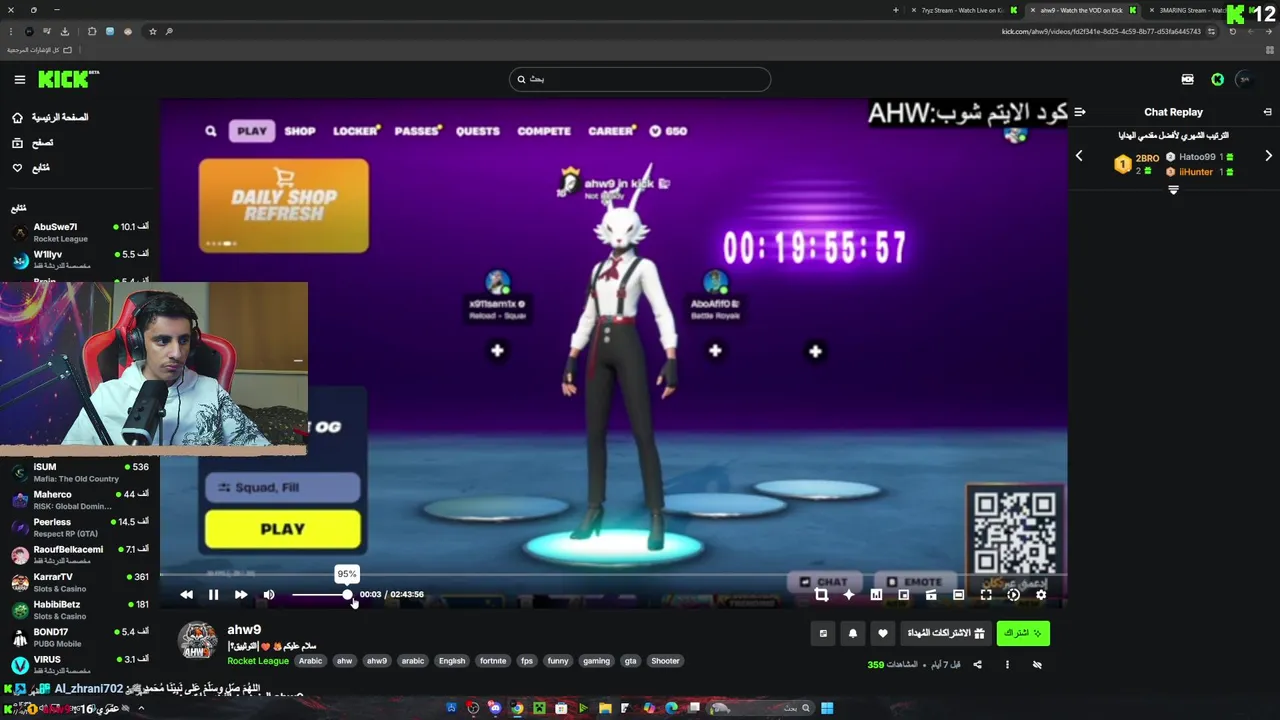The height and width of the screenshot is (720, 1280).
Task: Seek on the video progress bar
Action: click(x=613, y=575)
